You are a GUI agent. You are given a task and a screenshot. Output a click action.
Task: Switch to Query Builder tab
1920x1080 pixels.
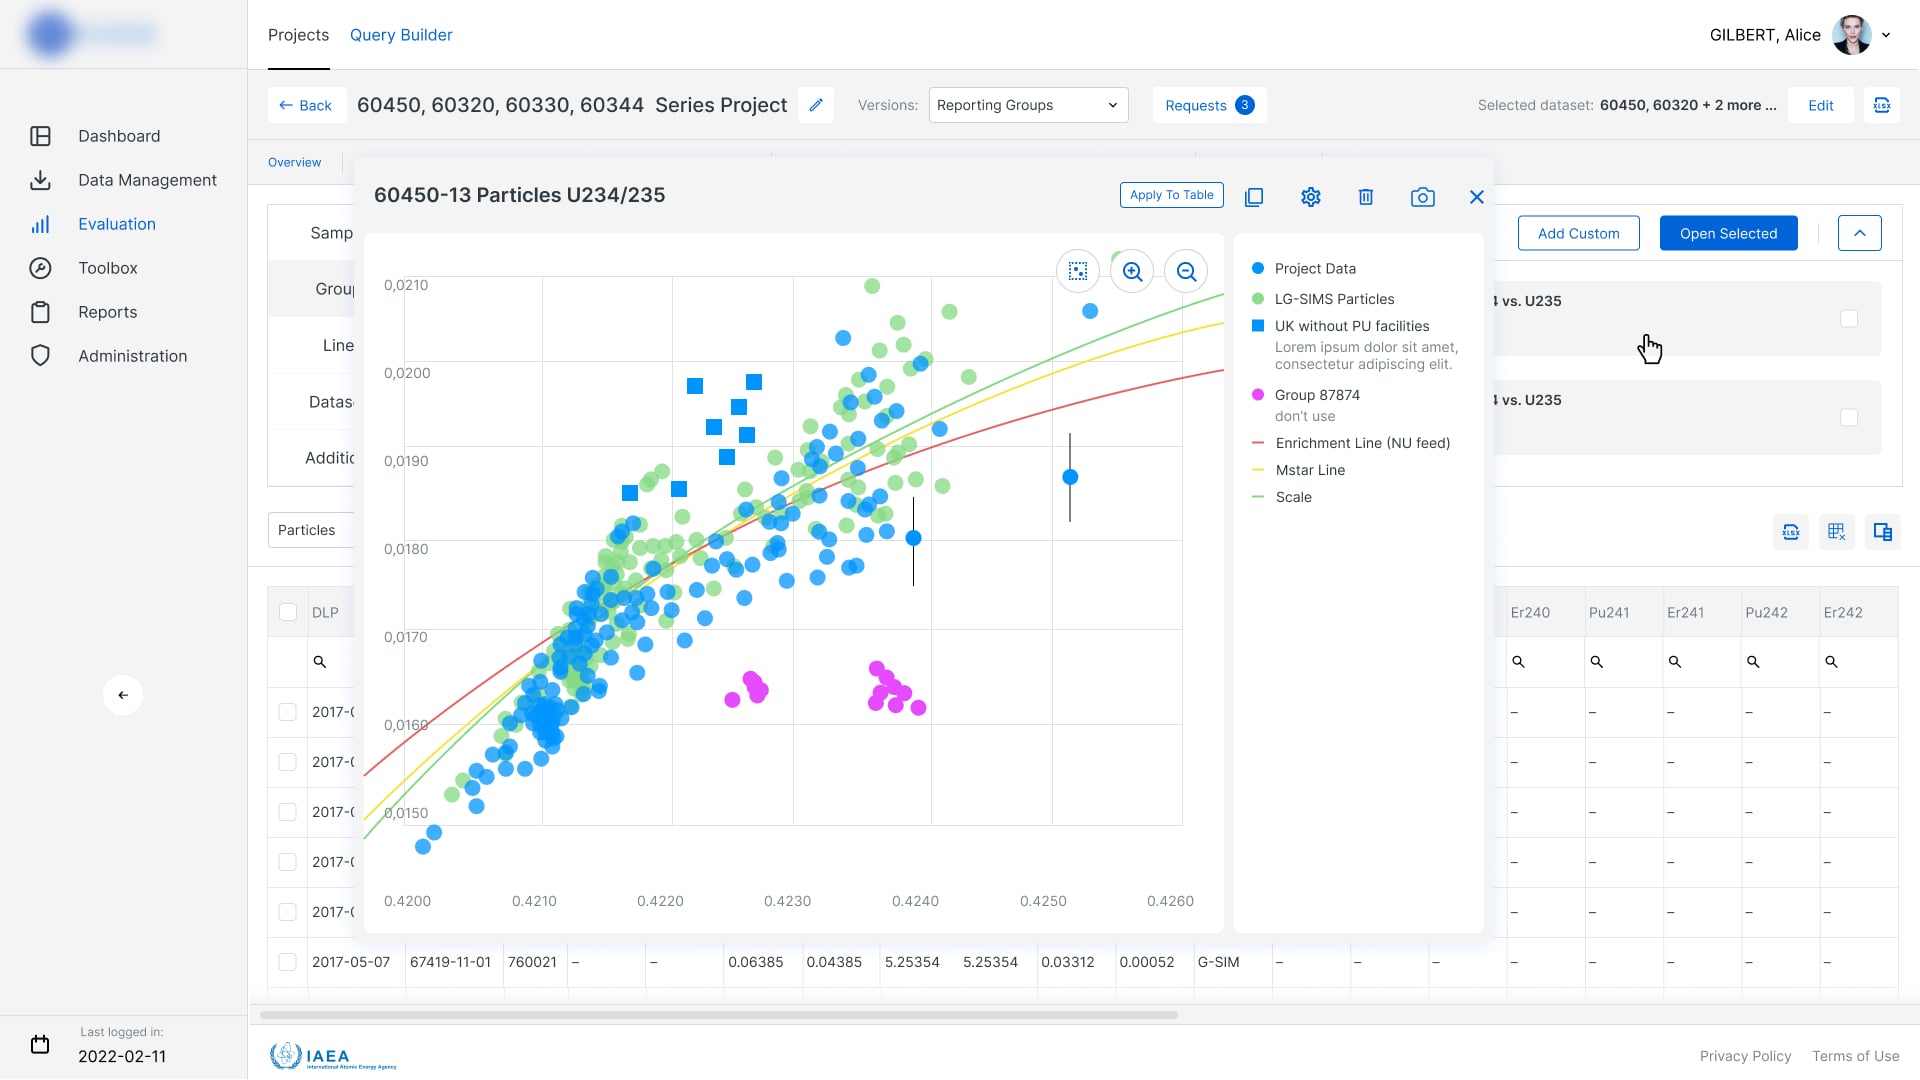(401, 35)
